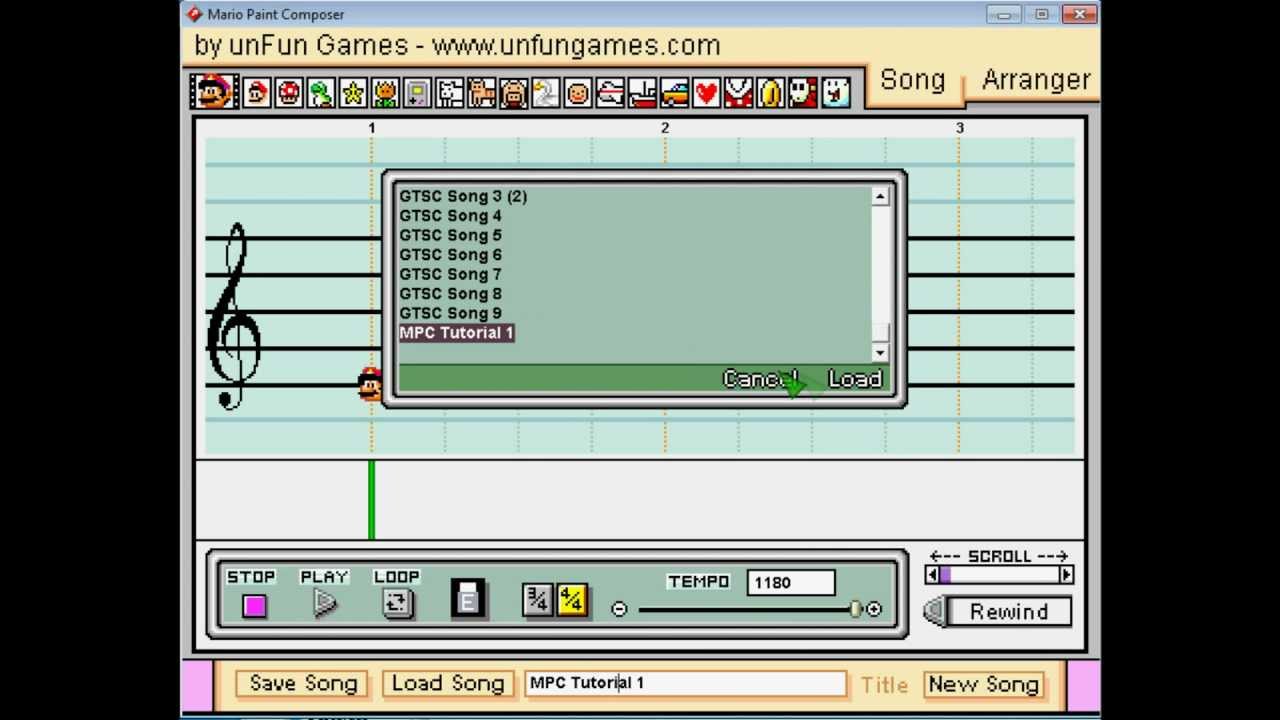Click the tempo value field showing 1180
The image size is (1280, 720).
(791, 582)
